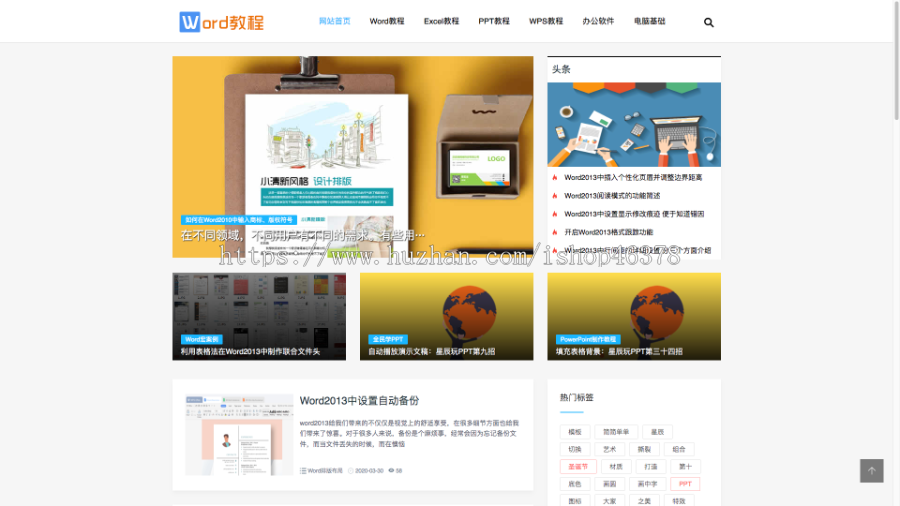Open the search magnifier icon in header
This screenshot has height=506, width=900.
[708, 22]
